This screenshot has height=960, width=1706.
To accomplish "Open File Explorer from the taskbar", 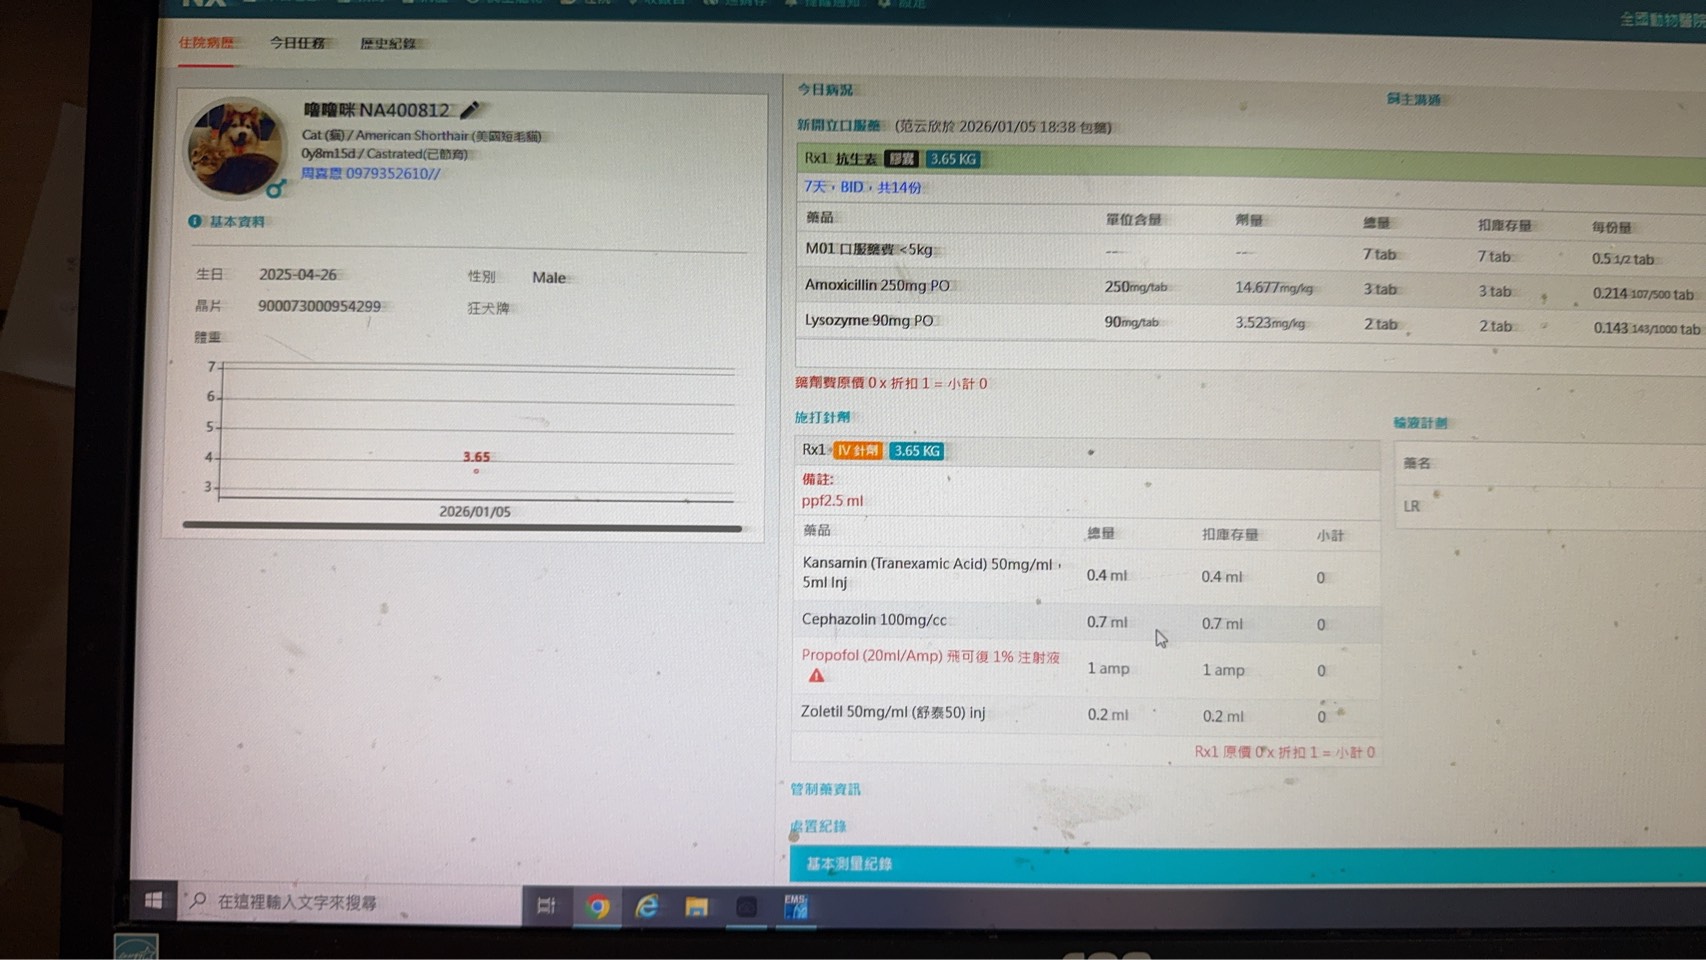I will 696,907.
